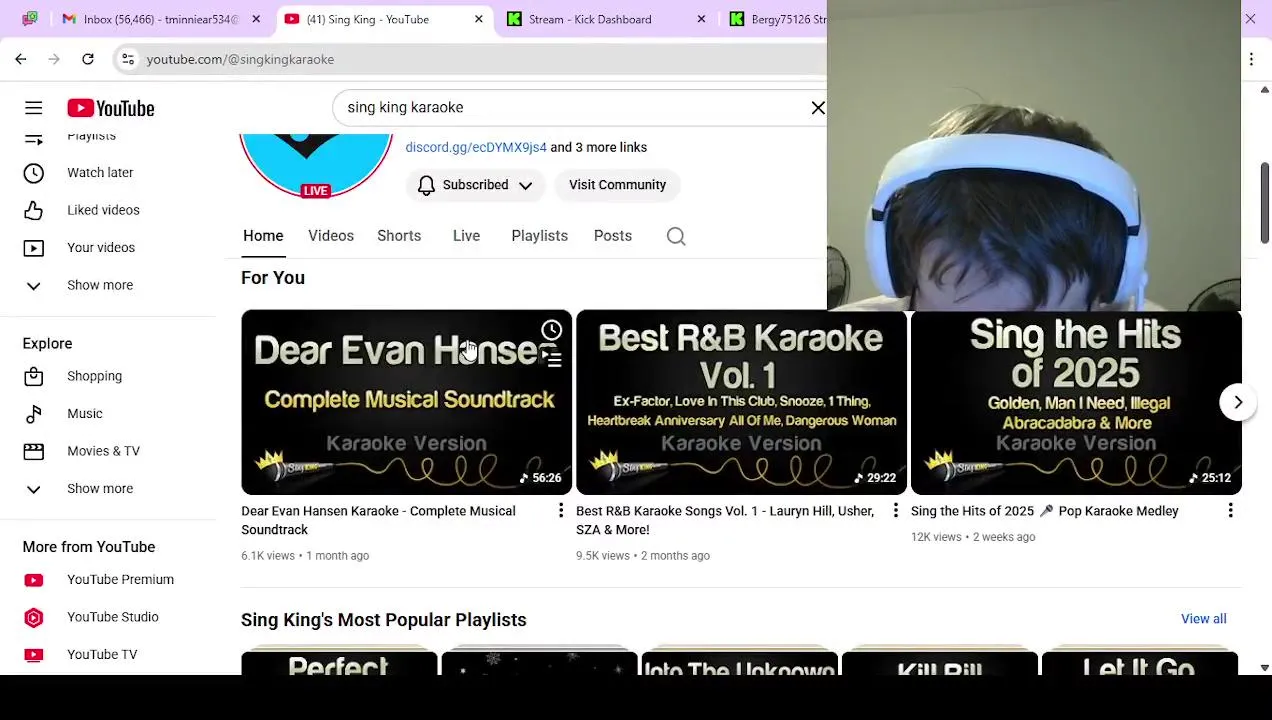
Task: Click the Sing King channel avatar LIVE
Action: [316, 165]
